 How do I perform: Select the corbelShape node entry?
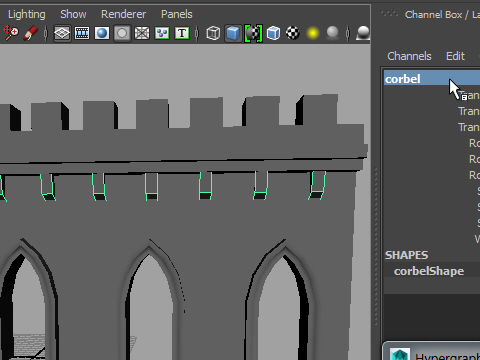pos(429,271)
